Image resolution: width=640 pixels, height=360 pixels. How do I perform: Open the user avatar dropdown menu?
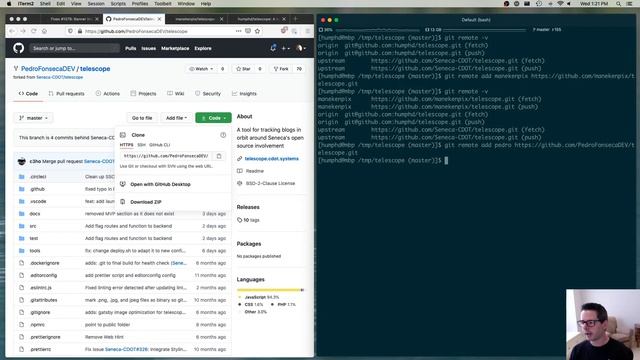click(301, 48)
